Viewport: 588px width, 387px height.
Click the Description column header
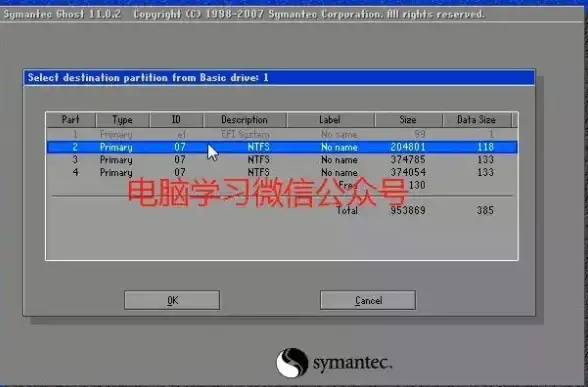(x=244, y=120)
